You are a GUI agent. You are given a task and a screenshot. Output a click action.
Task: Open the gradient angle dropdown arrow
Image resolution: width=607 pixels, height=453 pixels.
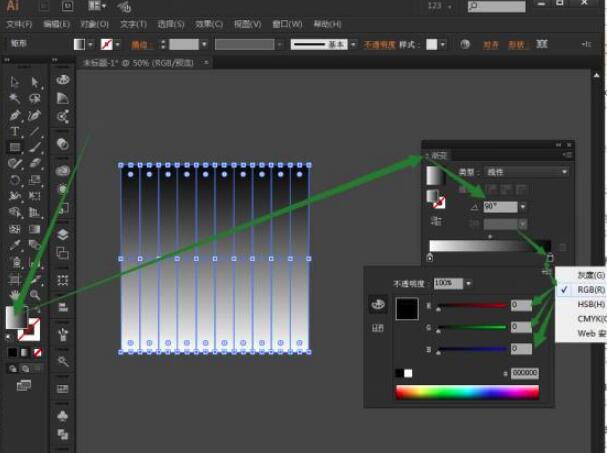point(524,207)
